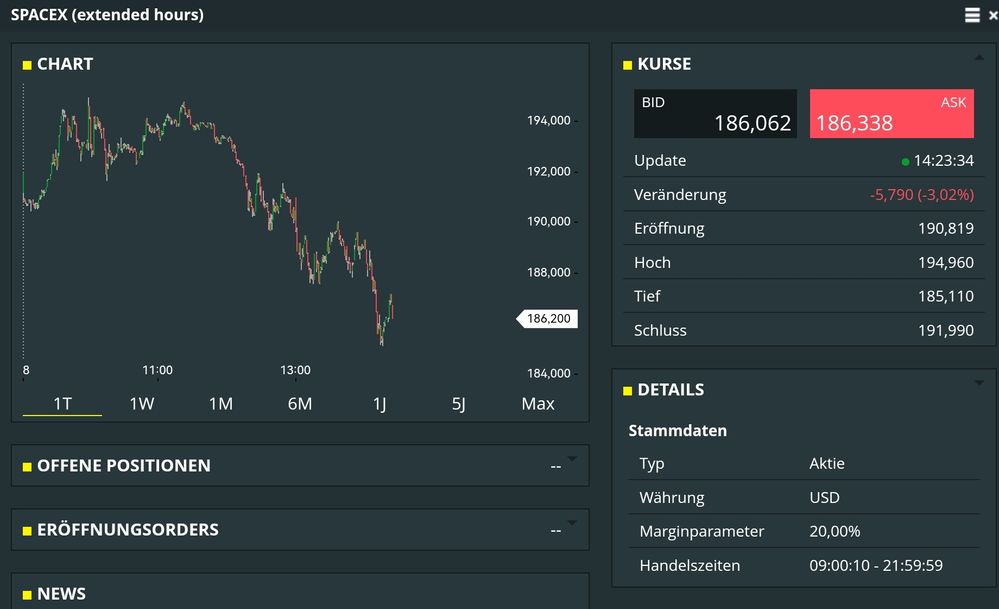Show the 1J chart range
The height and width of the screenshot is (609, 999).
tap(379, 404)
